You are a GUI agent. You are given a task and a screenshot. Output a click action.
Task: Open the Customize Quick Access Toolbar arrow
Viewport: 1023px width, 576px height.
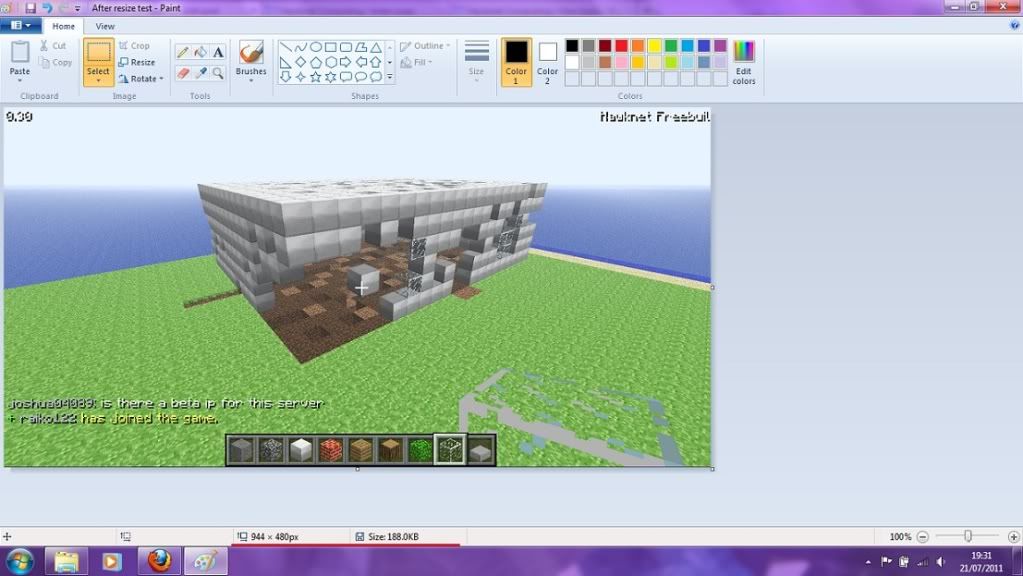coord(77,8)
